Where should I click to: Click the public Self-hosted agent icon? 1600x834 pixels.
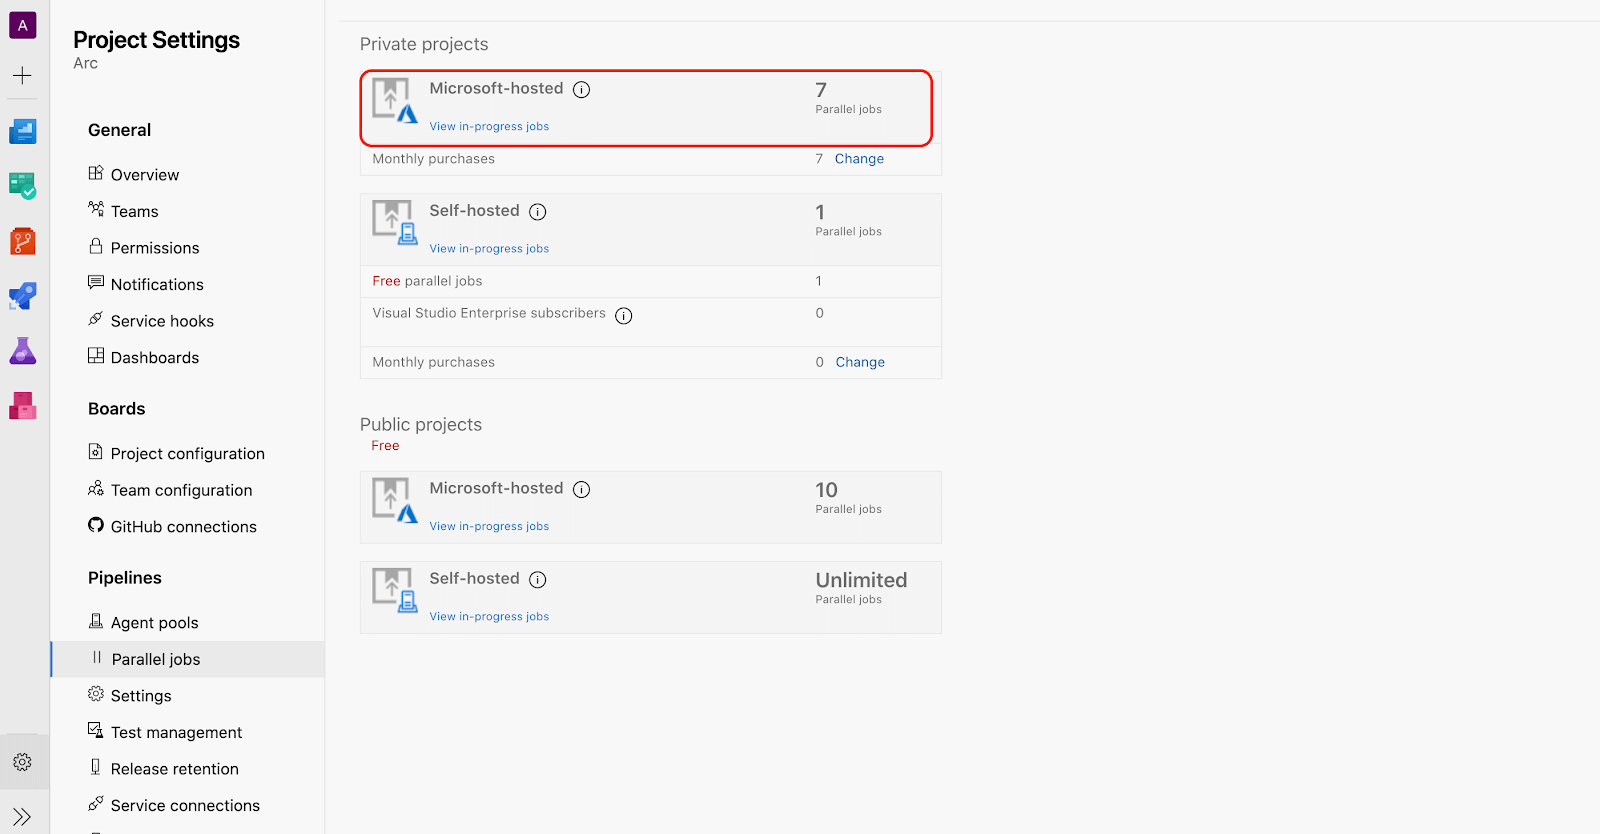click(x=395, y=590)
